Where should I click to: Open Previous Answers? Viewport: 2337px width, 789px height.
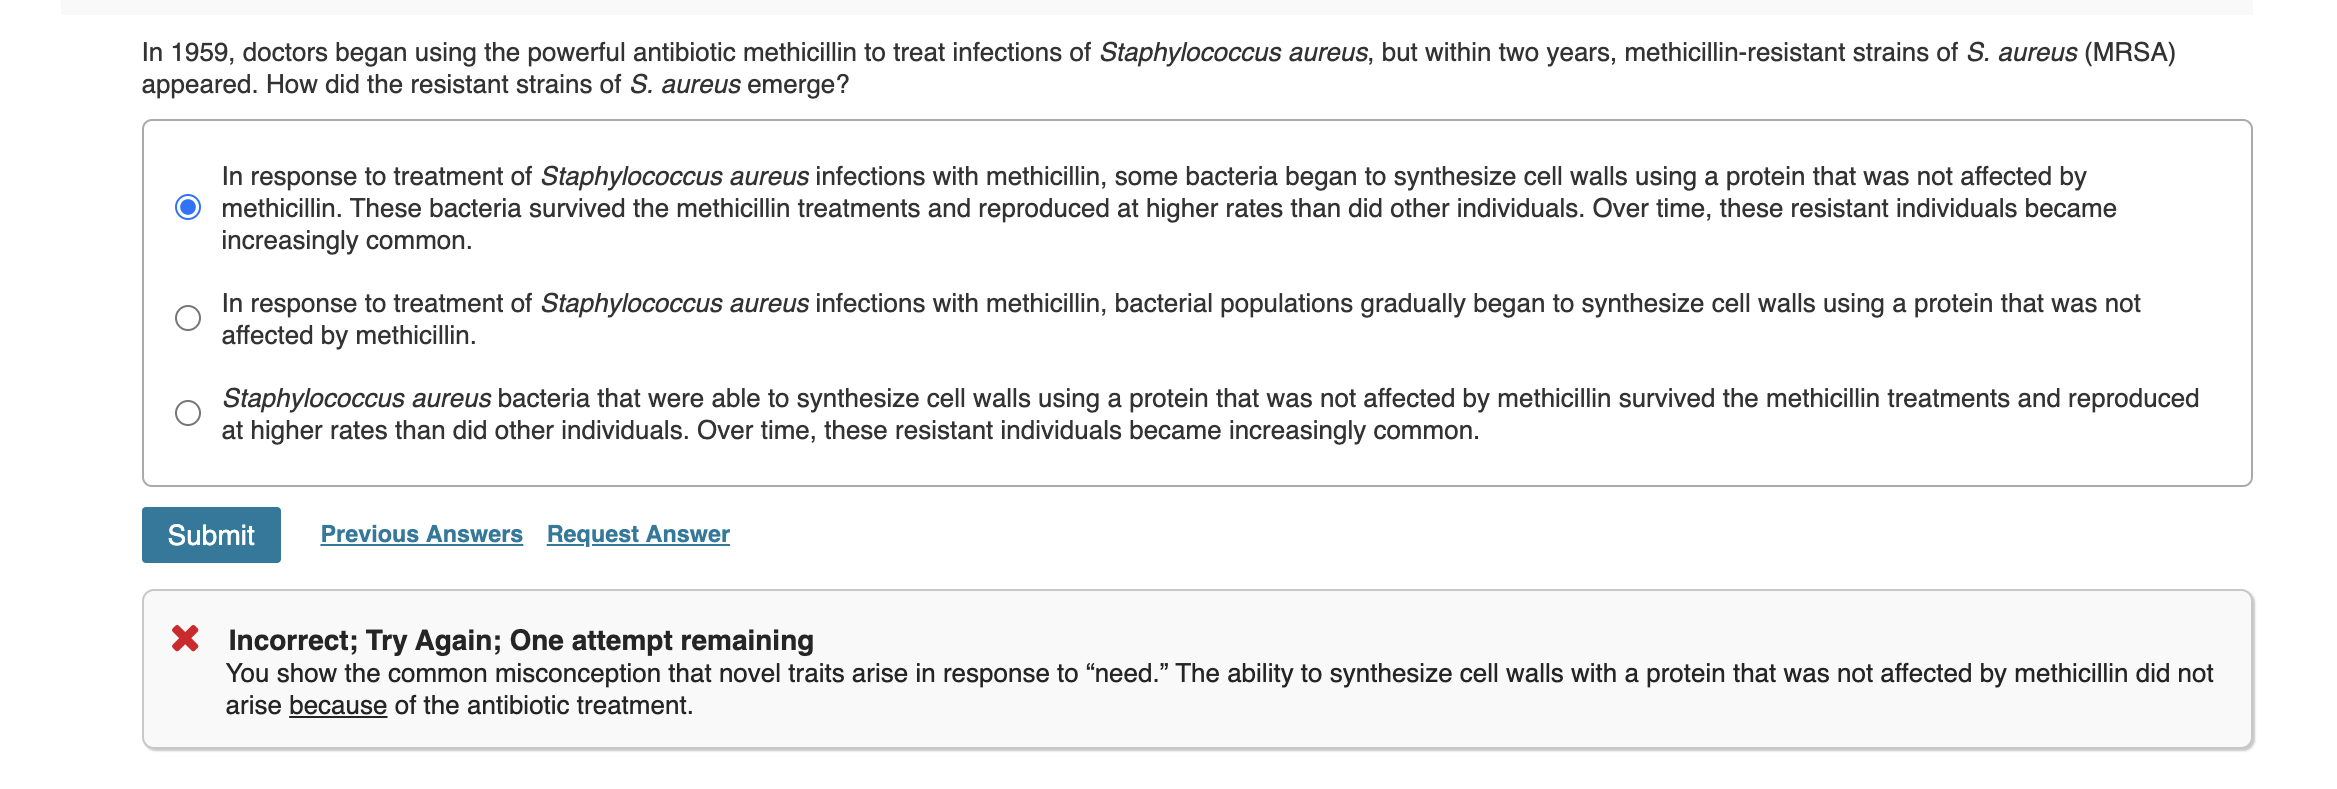pyautogui.click(x=421, y=533)
